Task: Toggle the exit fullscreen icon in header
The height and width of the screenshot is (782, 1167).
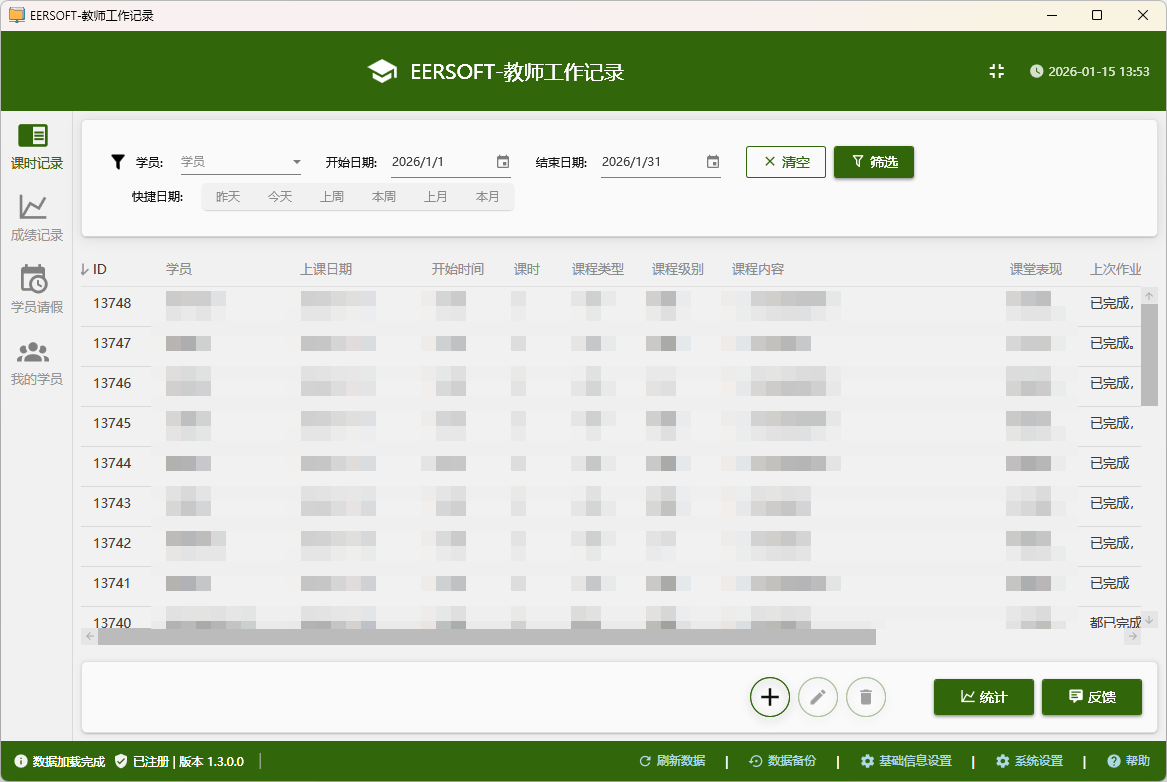Action: 996,71
